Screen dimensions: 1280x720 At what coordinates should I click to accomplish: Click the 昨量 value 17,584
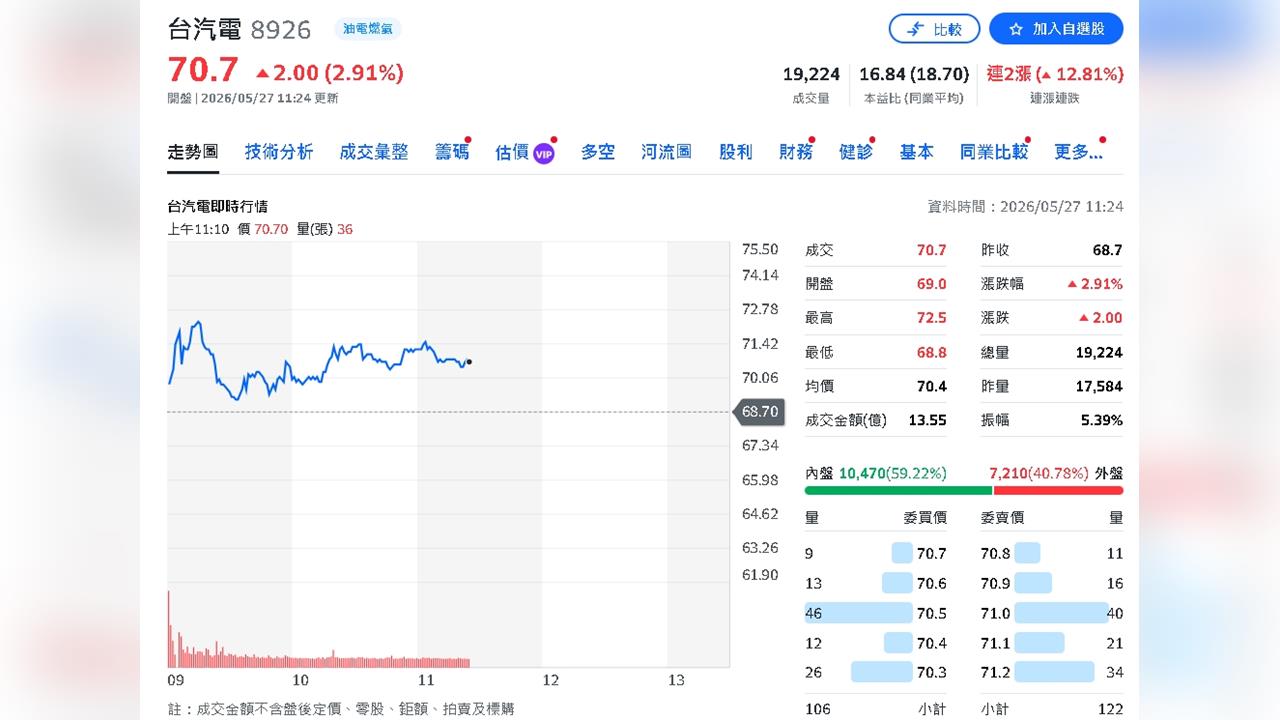(1099, 386)
